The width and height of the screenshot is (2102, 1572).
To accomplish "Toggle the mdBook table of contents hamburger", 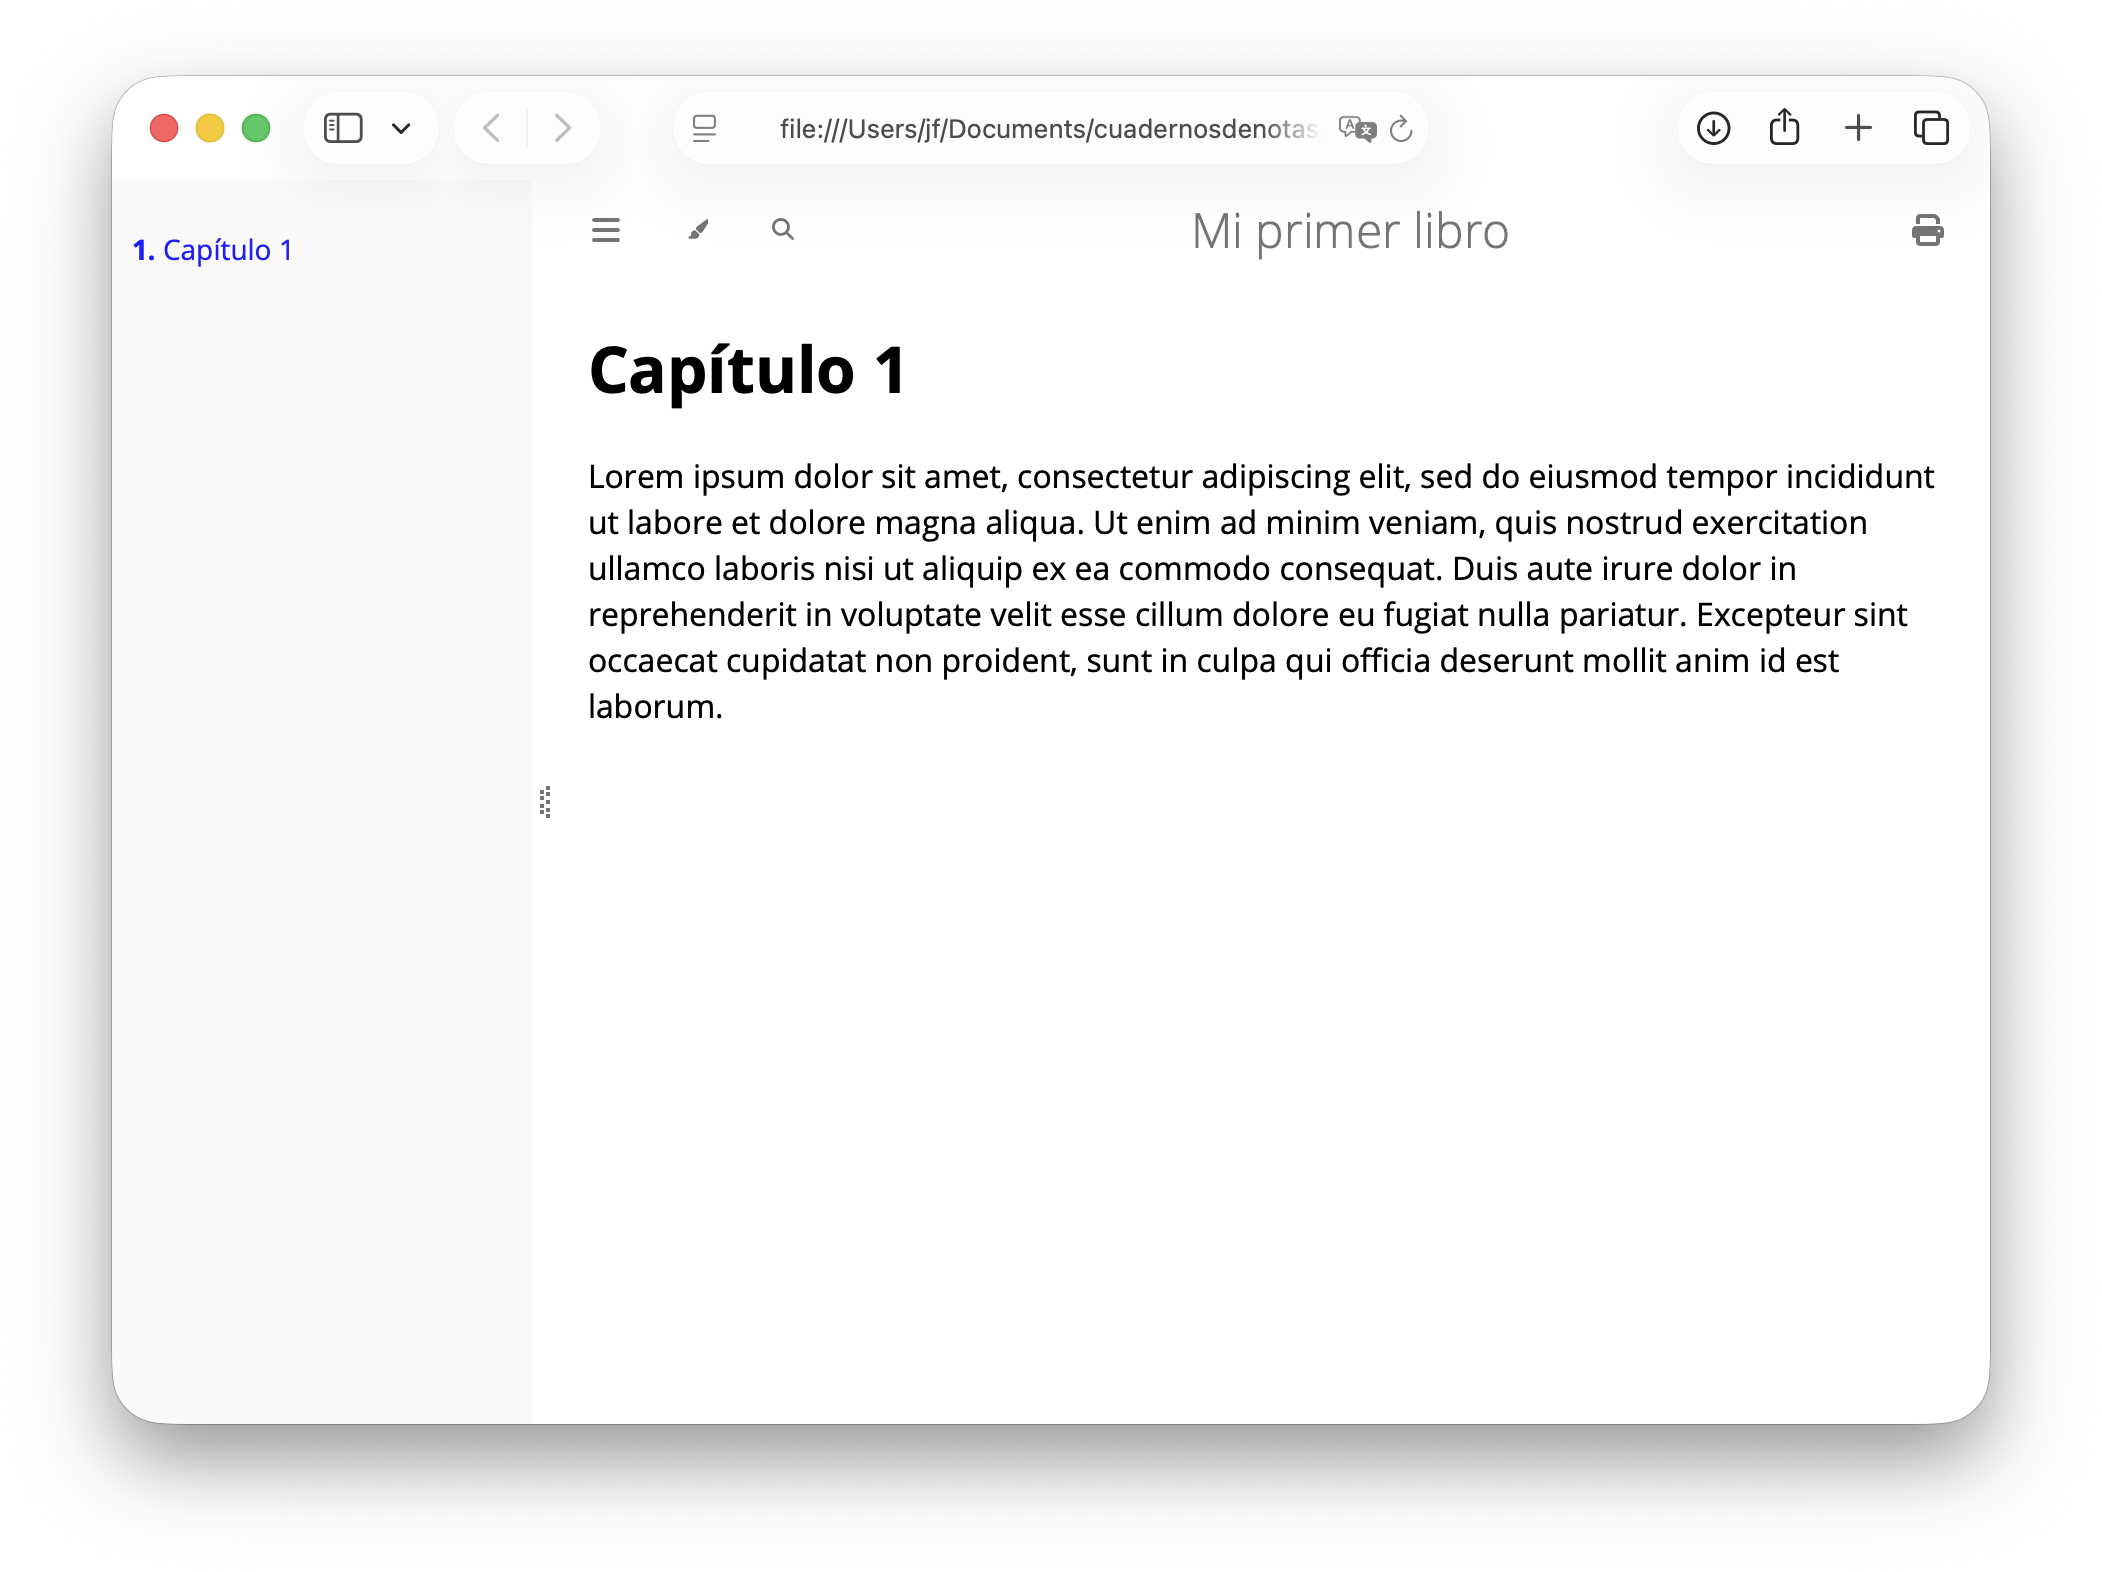I will coord(606,231).
